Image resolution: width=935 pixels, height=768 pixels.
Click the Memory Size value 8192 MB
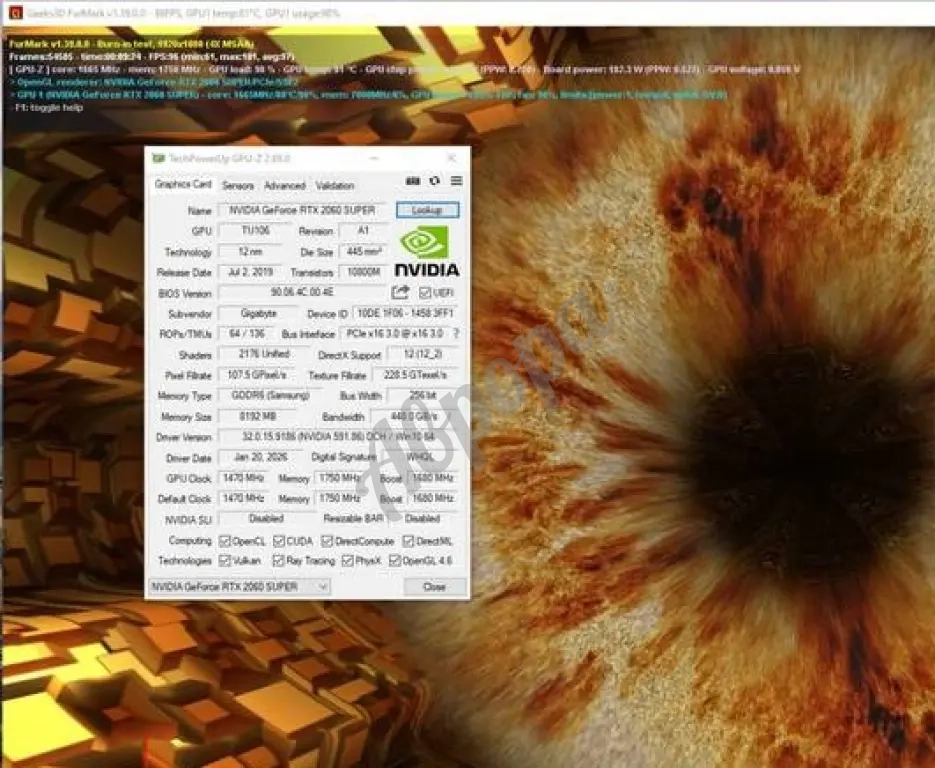tap(257, 416)
